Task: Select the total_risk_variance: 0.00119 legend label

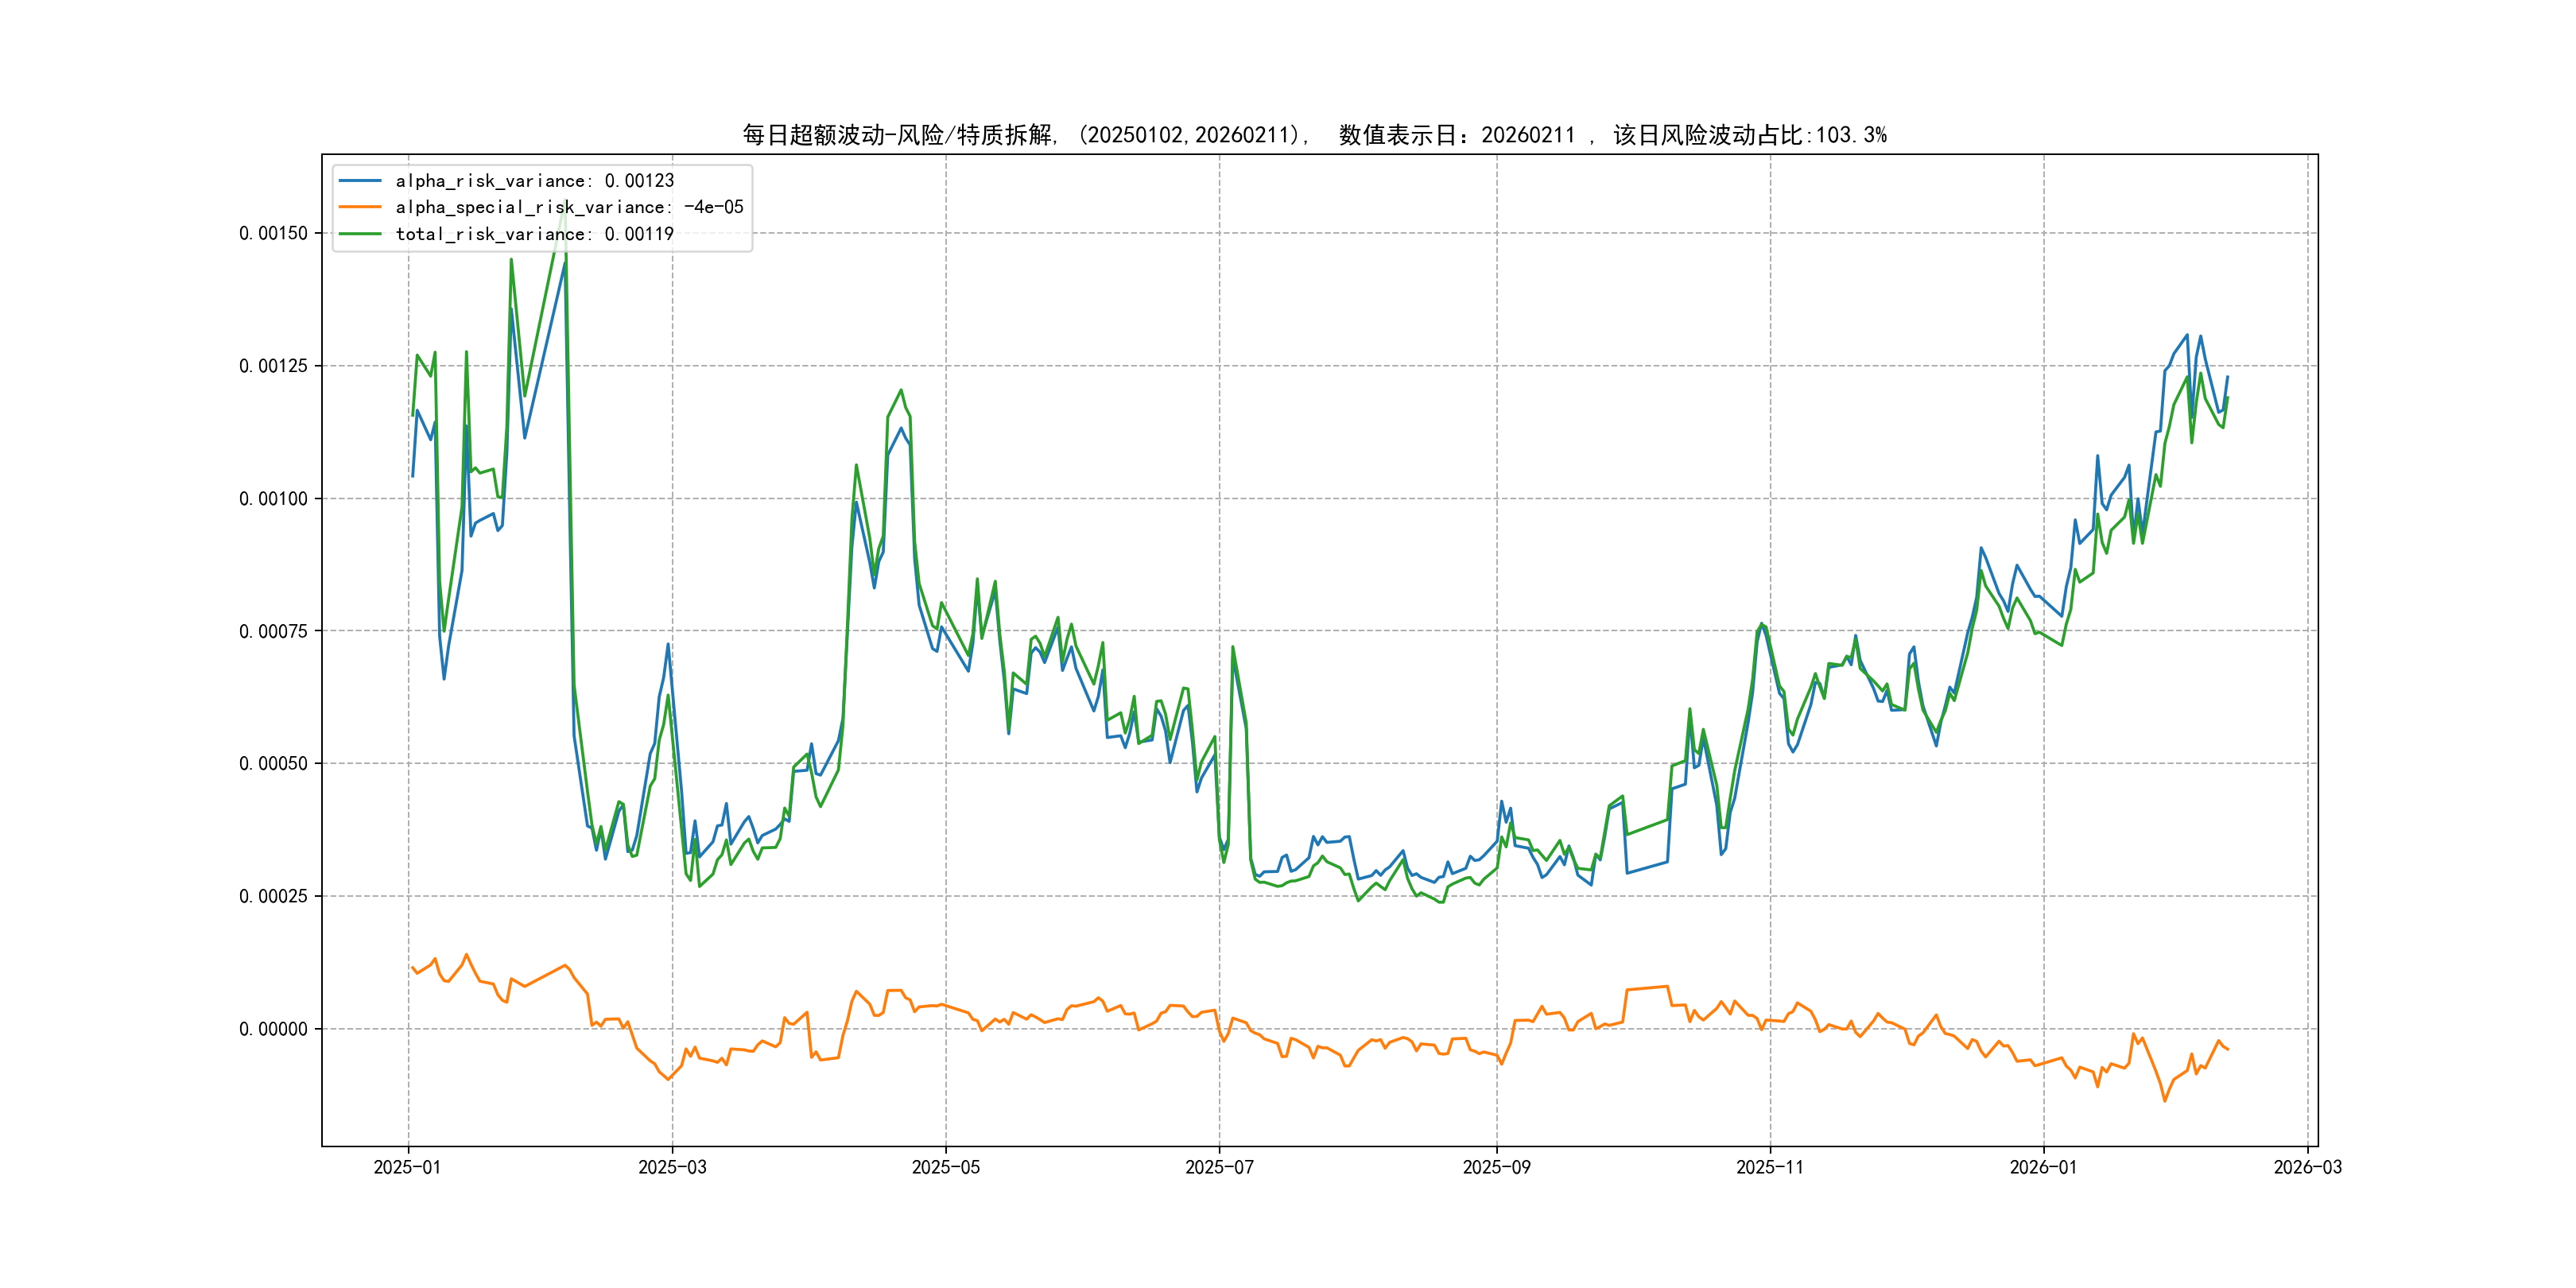Action: 535,234
